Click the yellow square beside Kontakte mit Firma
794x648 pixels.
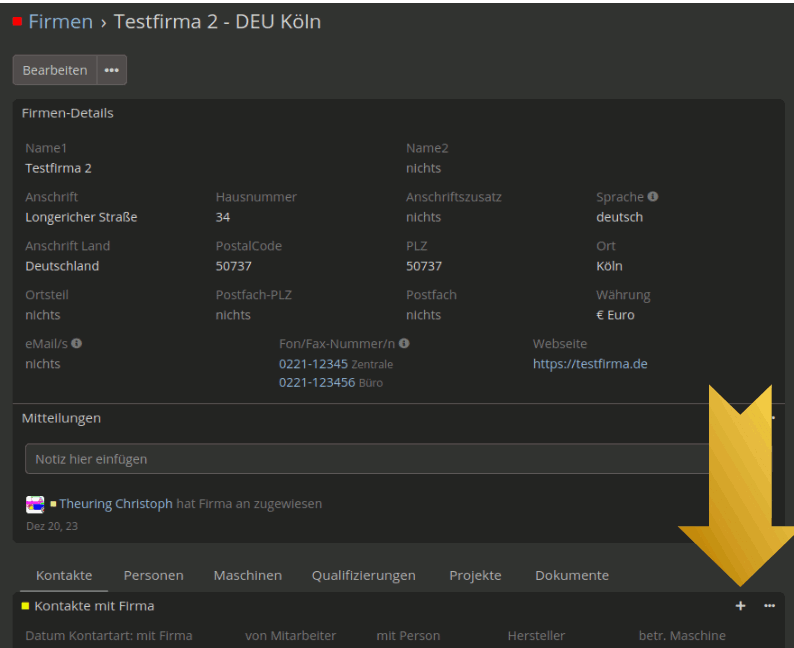pos(25,606)
